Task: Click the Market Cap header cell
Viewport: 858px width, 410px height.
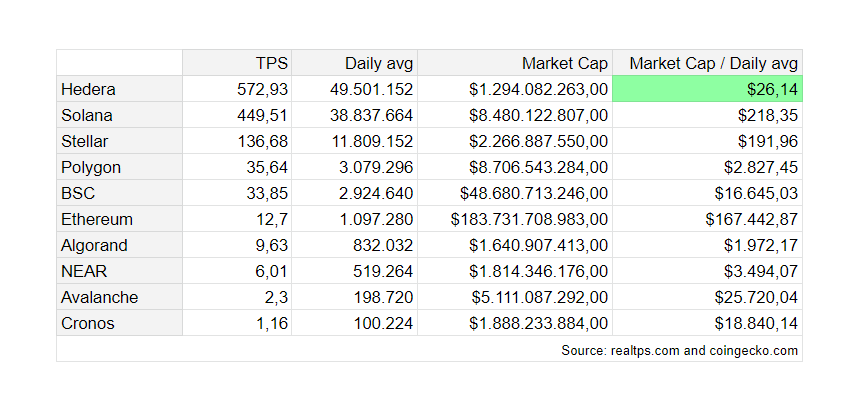Action: coord(515,63)
